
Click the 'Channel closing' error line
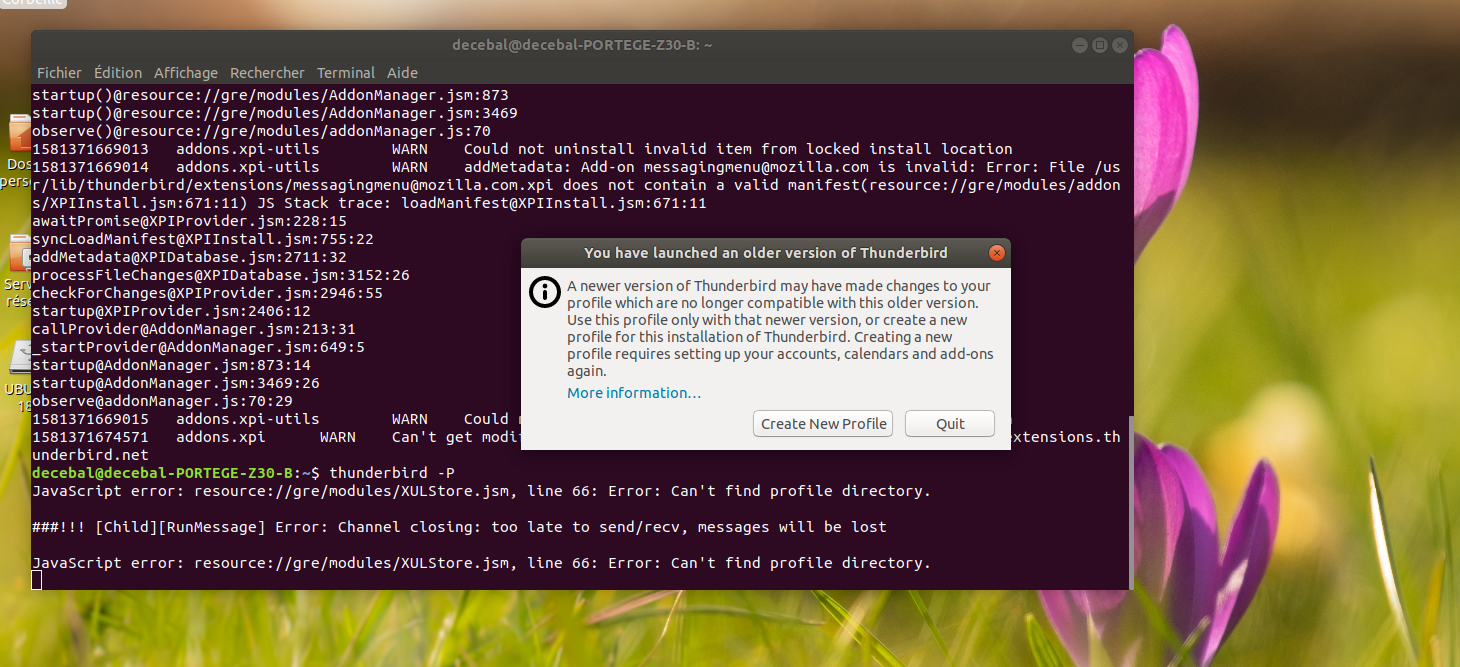pos(459,527)
